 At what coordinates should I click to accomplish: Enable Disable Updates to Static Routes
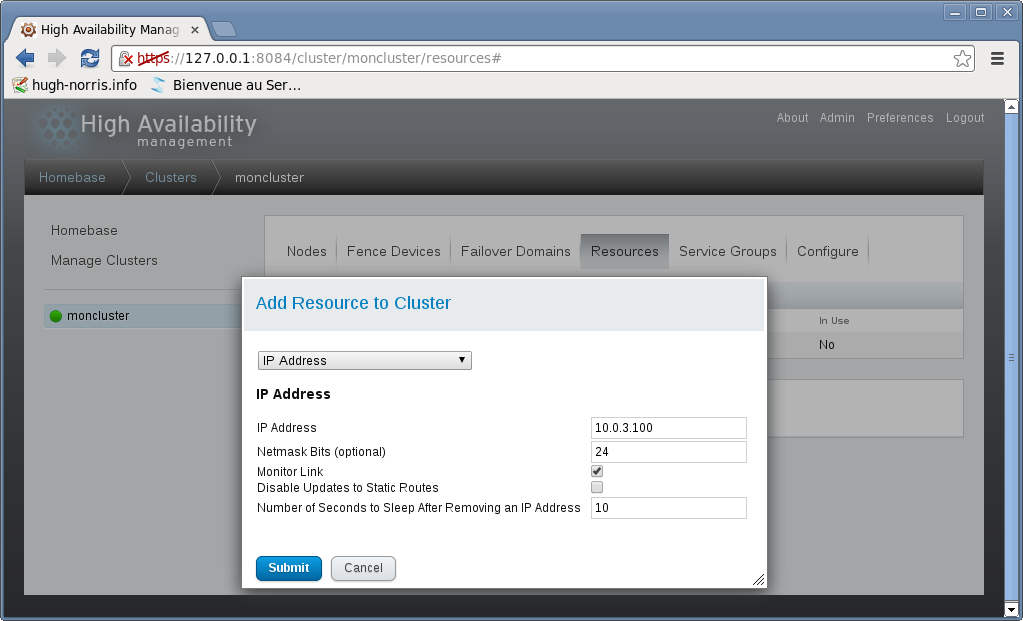point(597,487)
